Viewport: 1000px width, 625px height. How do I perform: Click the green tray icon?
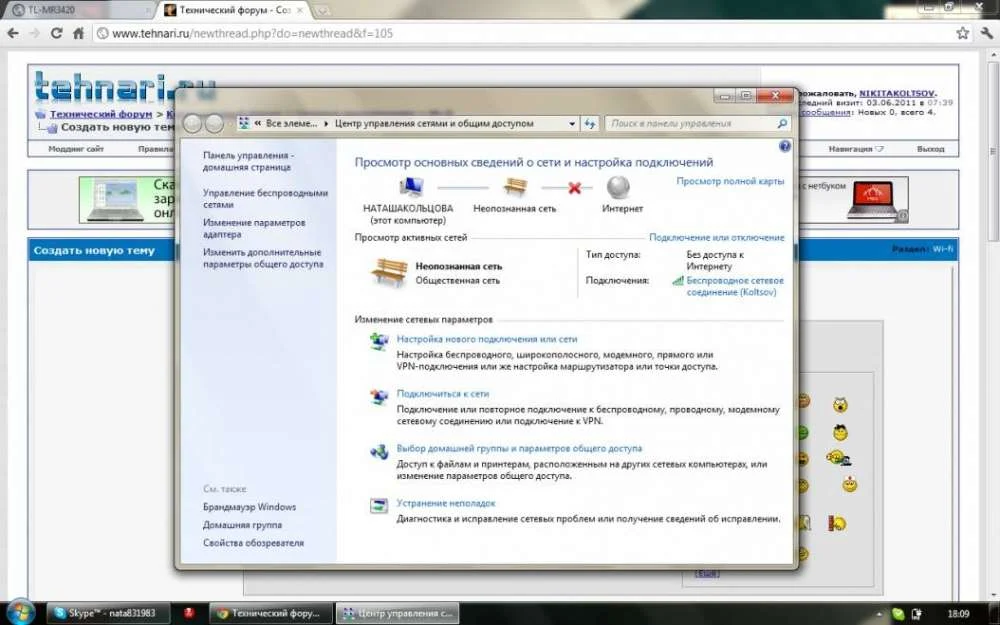tap(898, 614)
